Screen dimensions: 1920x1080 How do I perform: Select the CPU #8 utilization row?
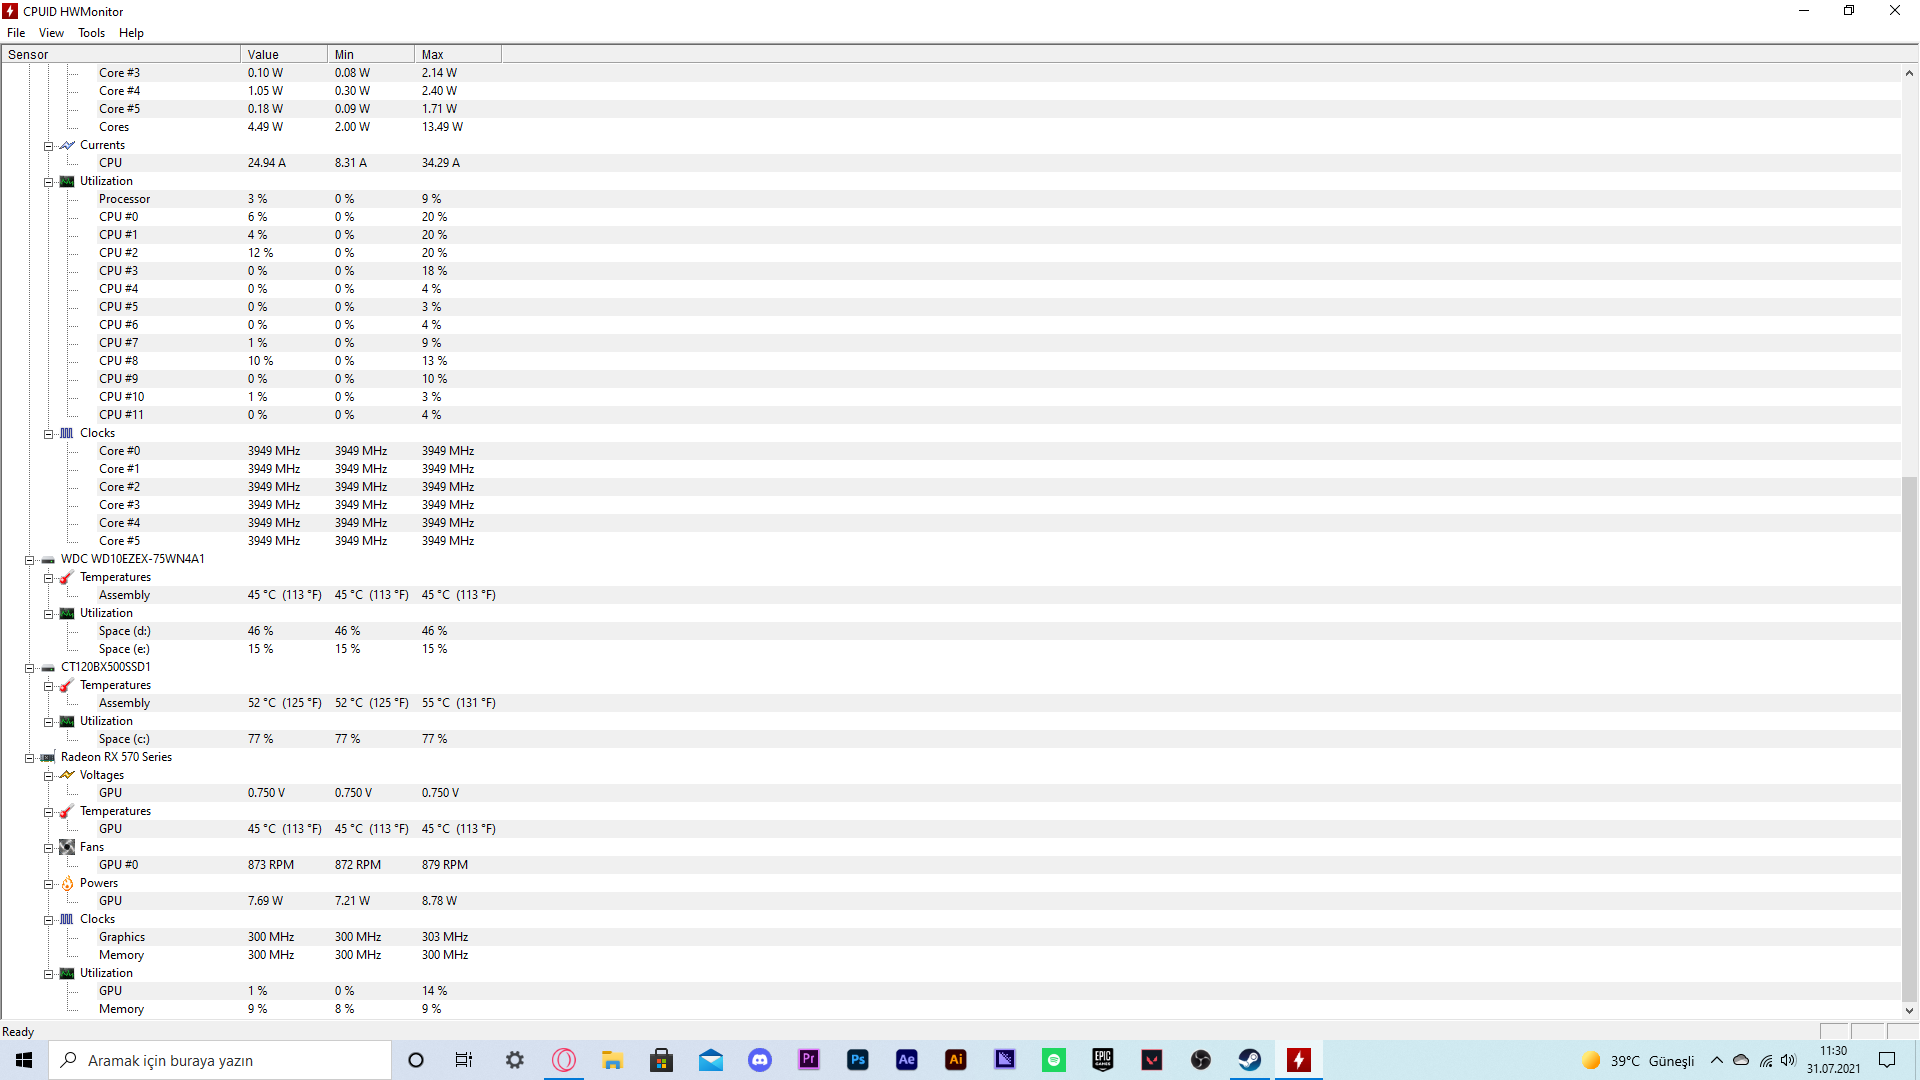point(950,361)
